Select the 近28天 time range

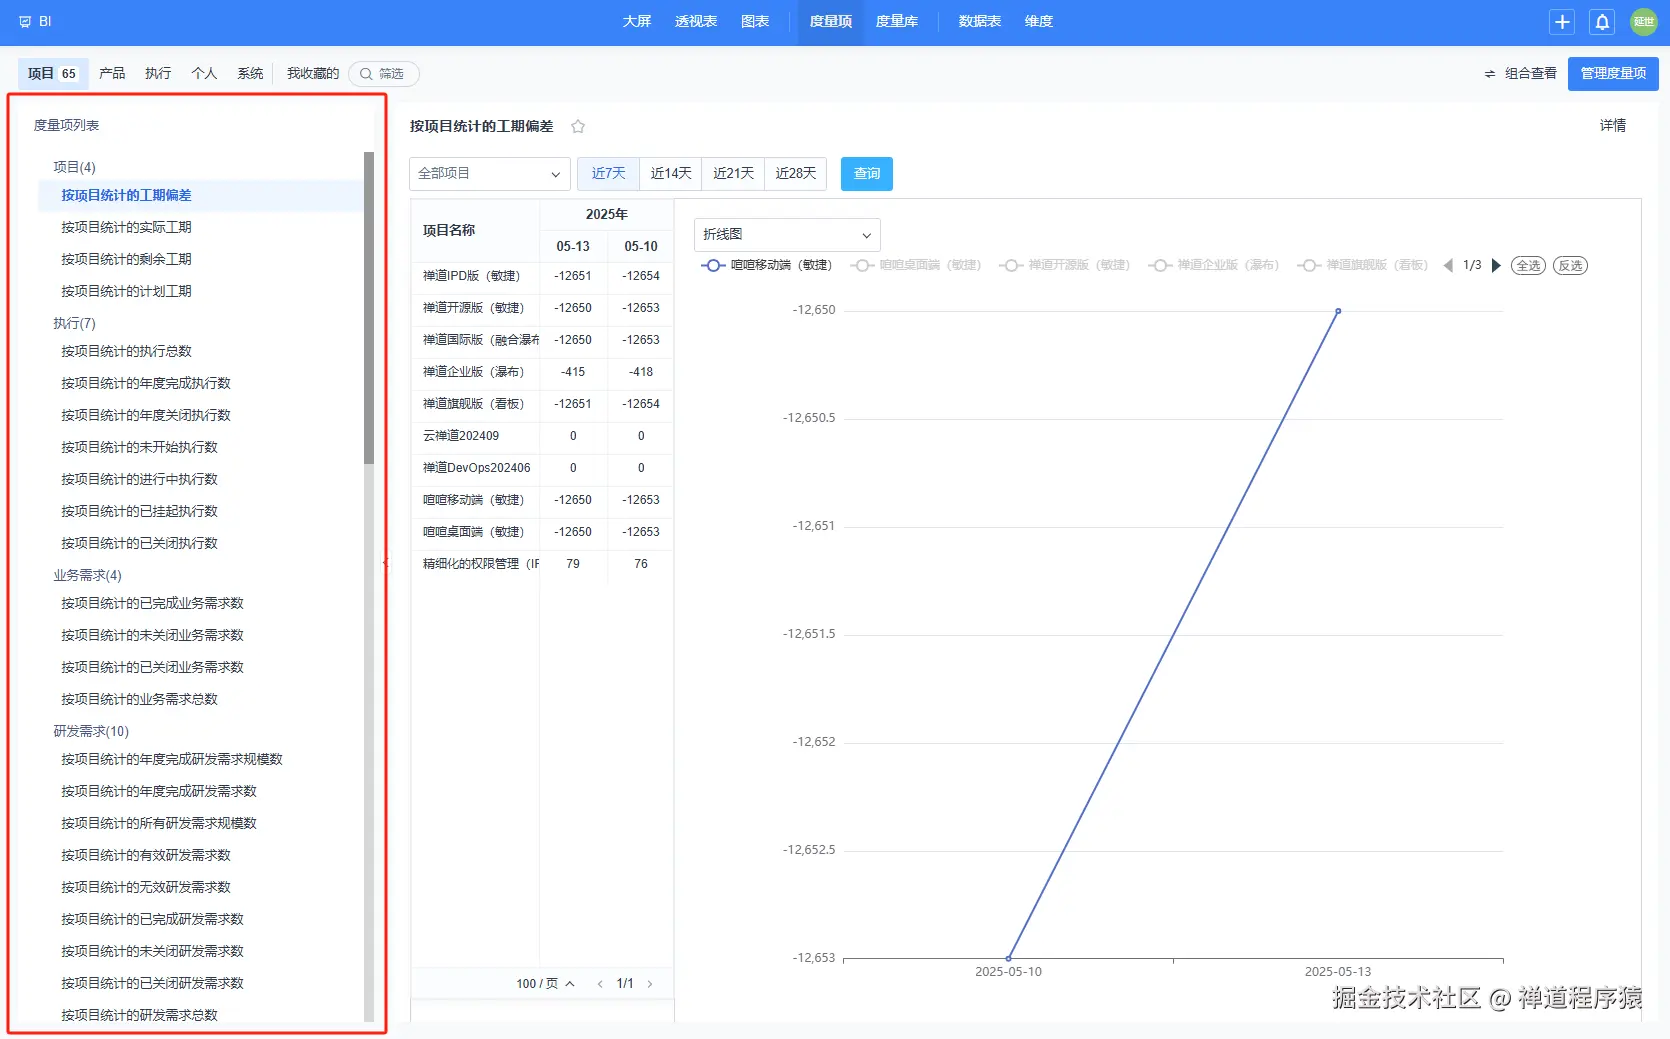point(796,174)
